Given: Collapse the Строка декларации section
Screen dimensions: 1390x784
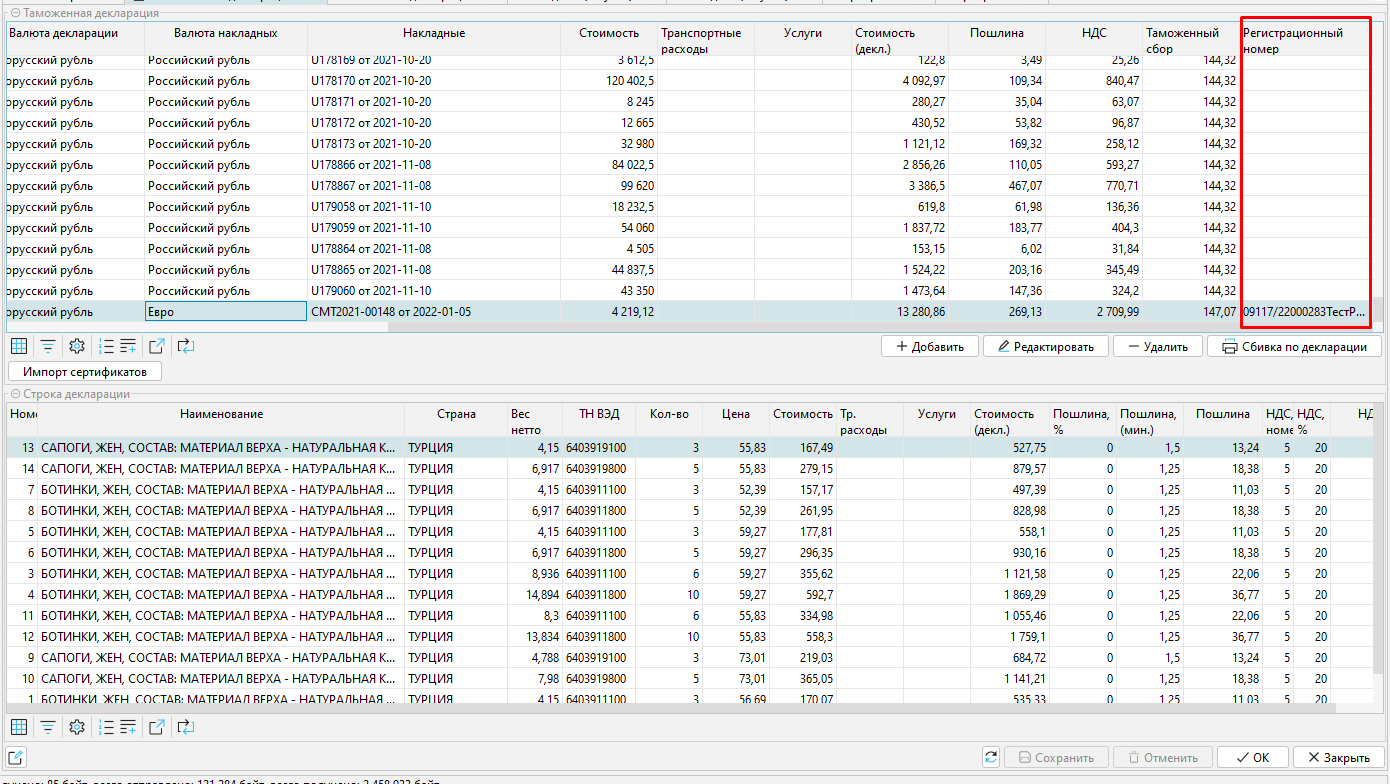Looking at the screenshot, I should pos(15,394).
